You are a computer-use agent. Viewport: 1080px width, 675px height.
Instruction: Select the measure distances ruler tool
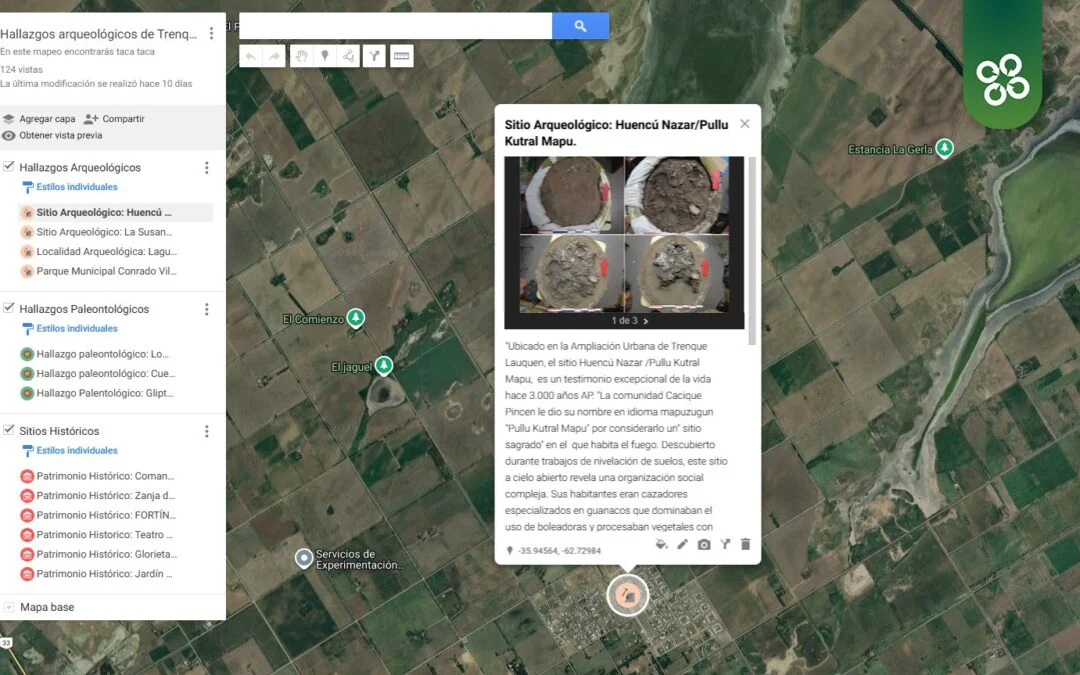point(402,56)
